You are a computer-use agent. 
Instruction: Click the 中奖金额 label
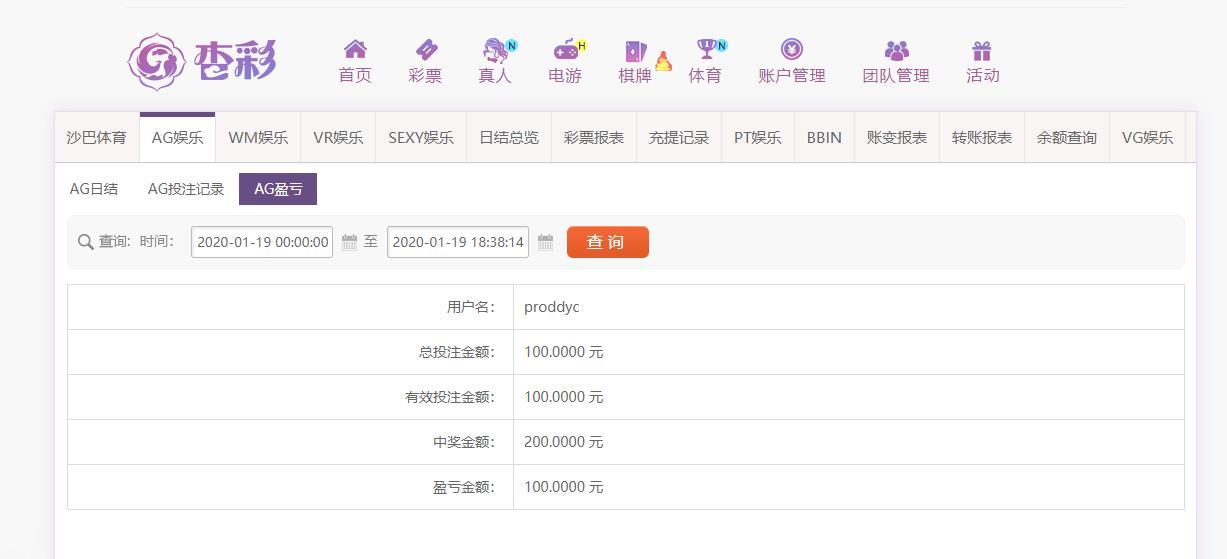(x=464, y=442)
